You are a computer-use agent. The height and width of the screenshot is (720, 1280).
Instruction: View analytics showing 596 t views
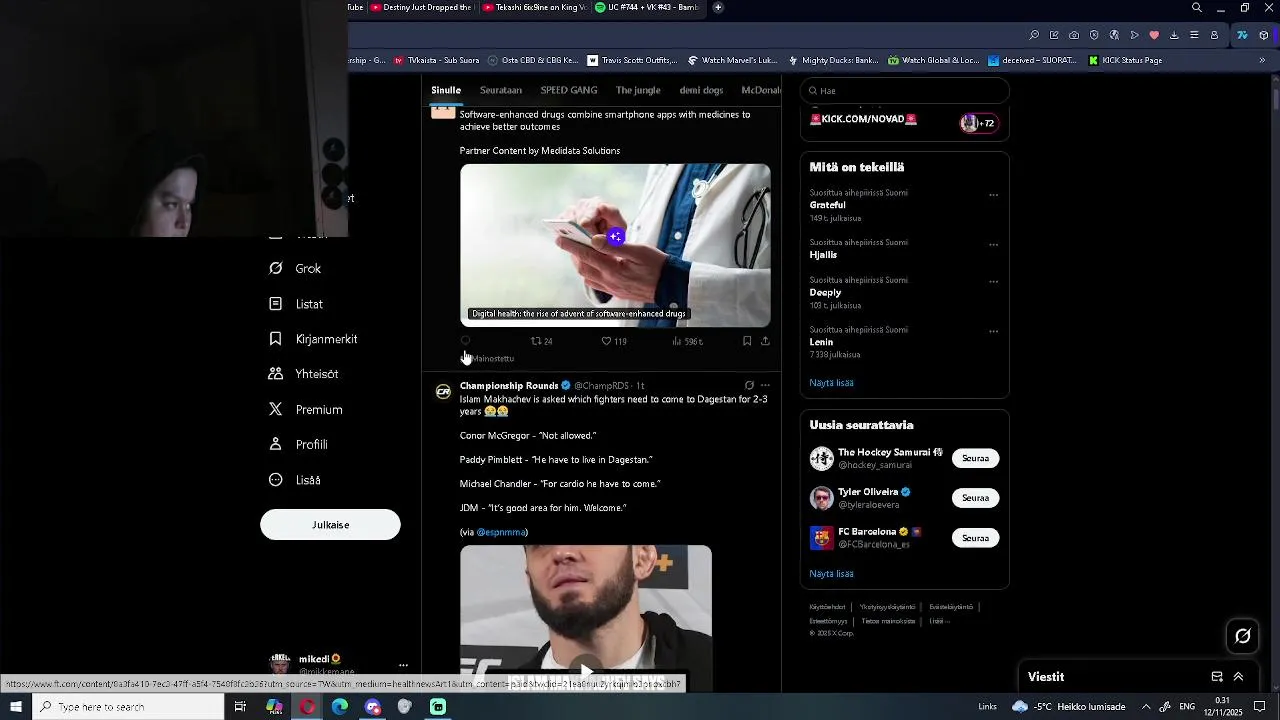(687, 341)
